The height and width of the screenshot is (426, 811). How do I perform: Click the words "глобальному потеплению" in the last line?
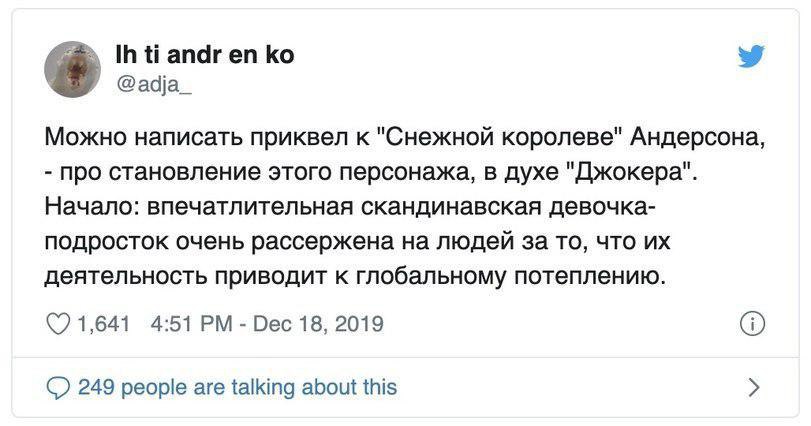click(x=510, y=278)
